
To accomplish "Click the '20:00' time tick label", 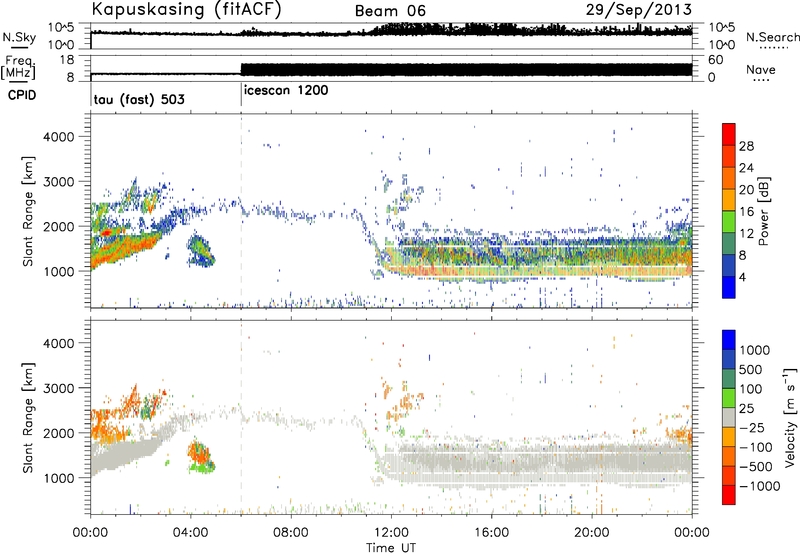I will [591, 533].
